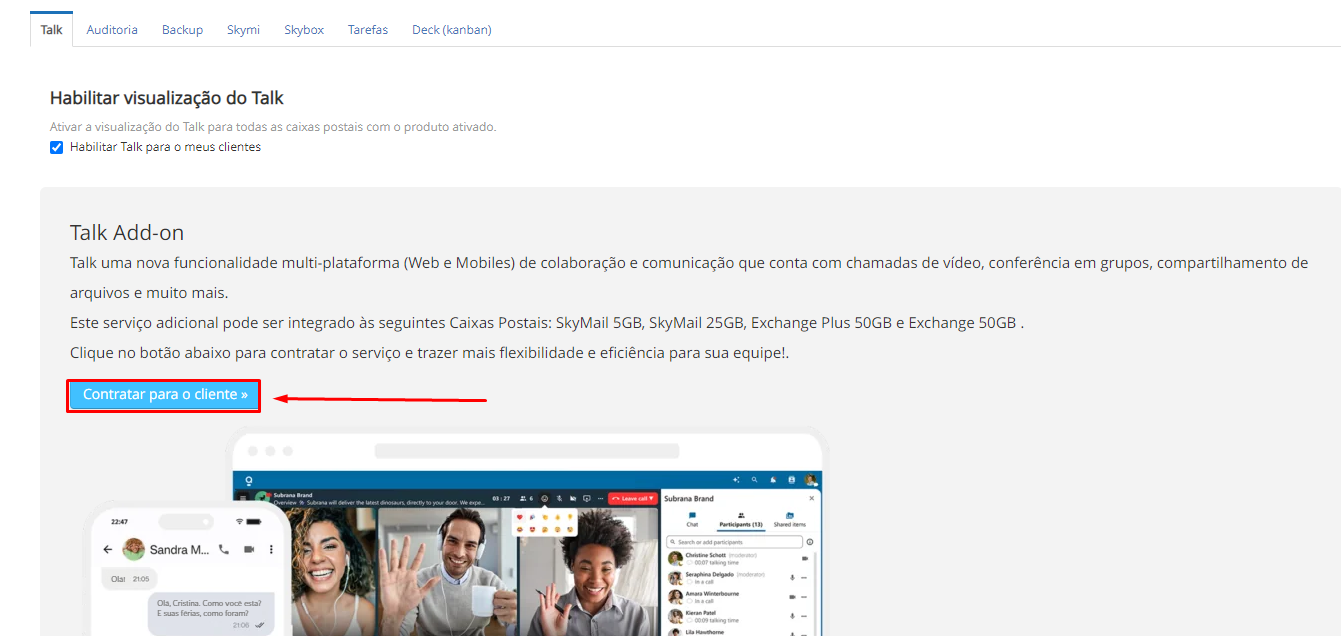
Task: Click the text Ativar a visualização do Talk
Action: point(273,127)
